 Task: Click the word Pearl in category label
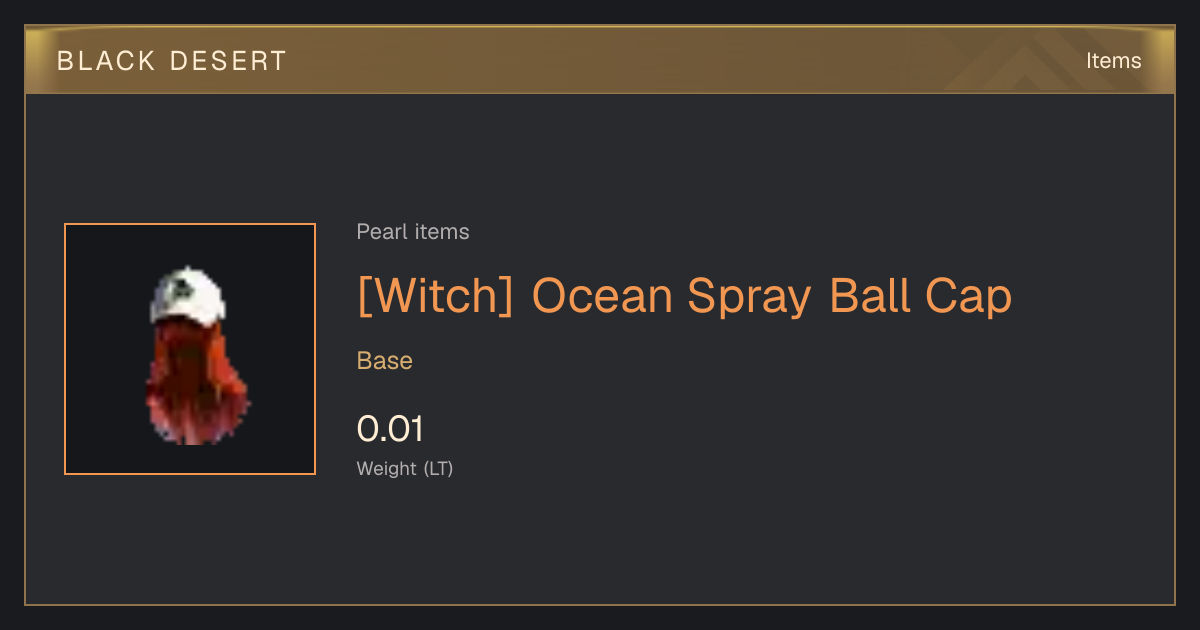[382, 232]
